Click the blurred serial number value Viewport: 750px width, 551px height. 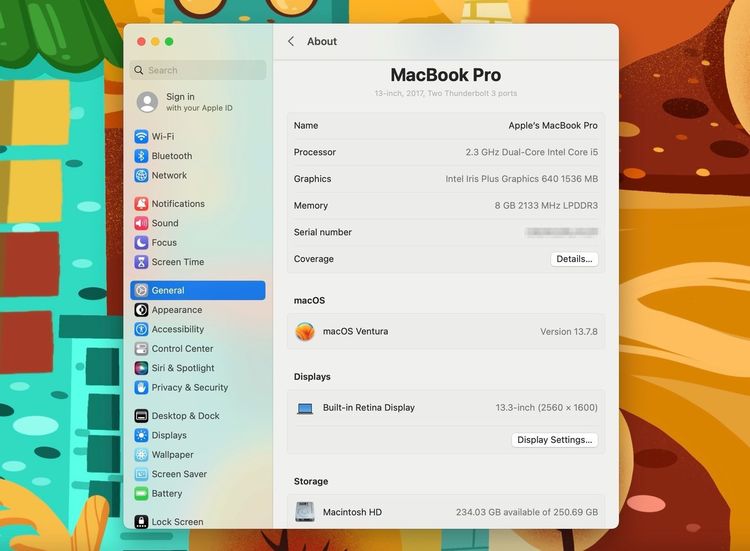pos(561,232)
